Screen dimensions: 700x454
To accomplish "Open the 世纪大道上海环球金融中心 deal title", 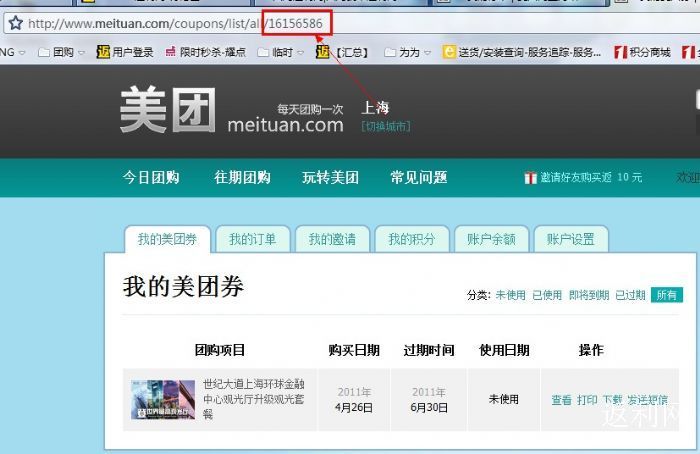I will (254, 399).
